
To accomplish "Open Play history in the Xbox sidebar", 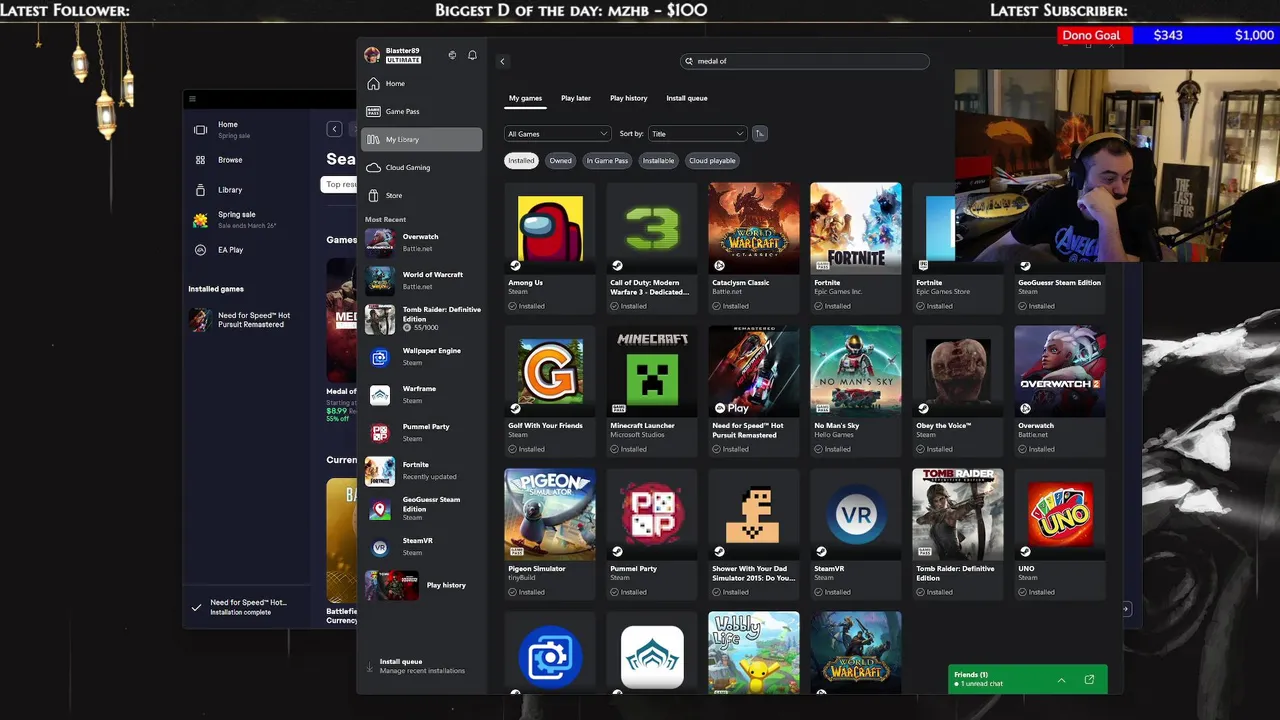I will click(423, 585).
